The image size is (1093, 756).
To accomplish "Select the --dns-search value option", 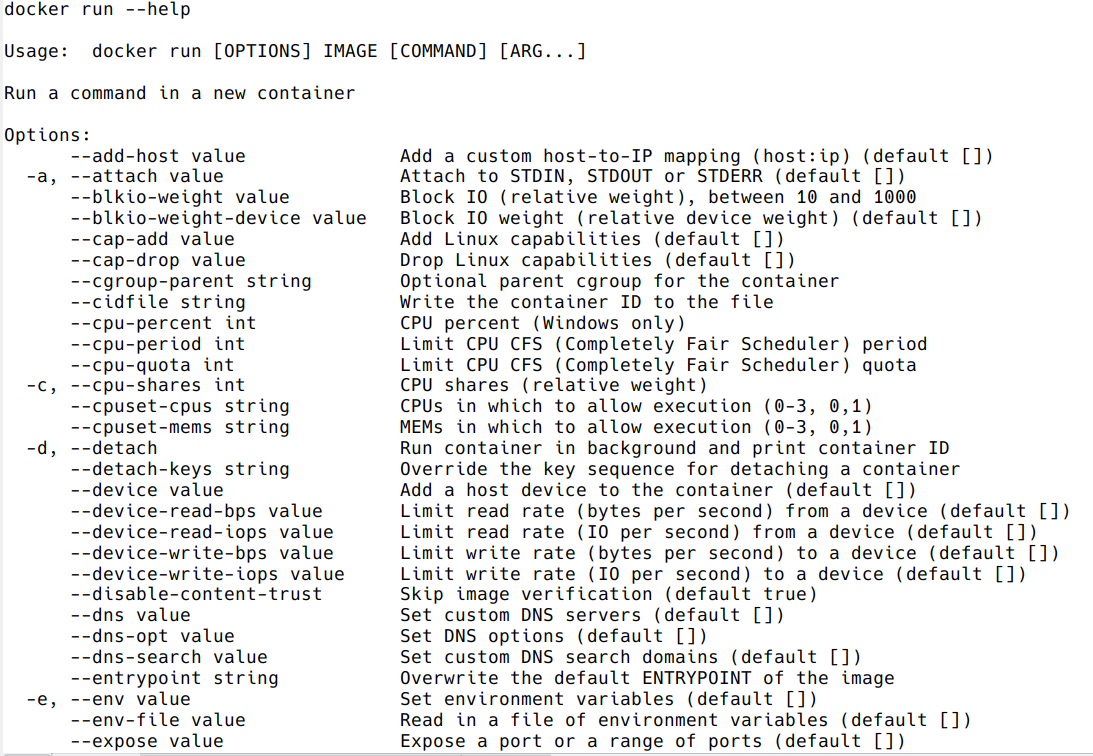I will [169, 657].
